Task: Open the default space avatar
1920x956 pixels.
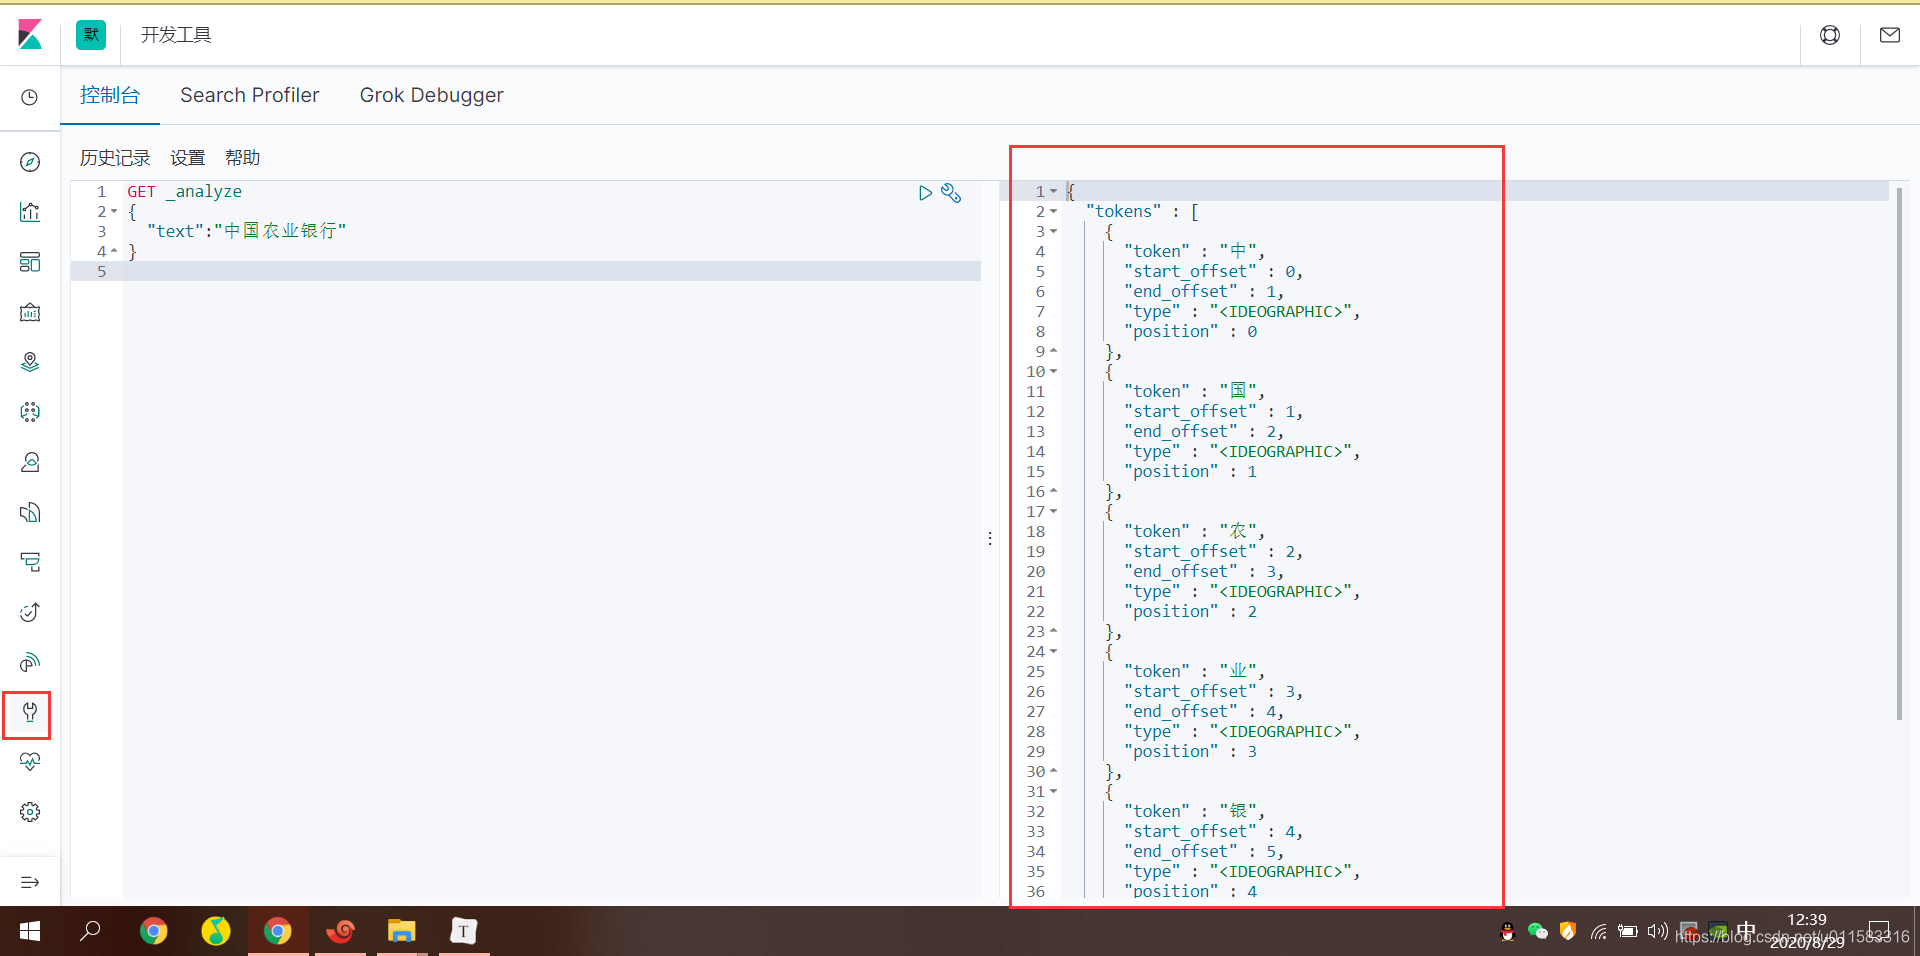Action: click(x=91, y=35)
